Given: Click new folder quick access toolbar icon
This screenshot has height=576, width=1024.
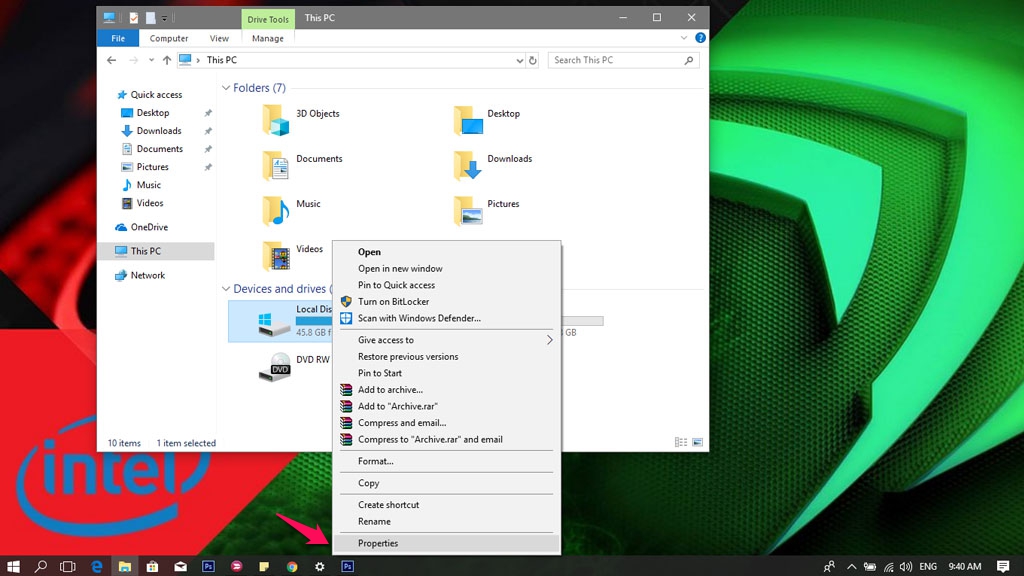Looking at the screenshot, I should (150, 18).
